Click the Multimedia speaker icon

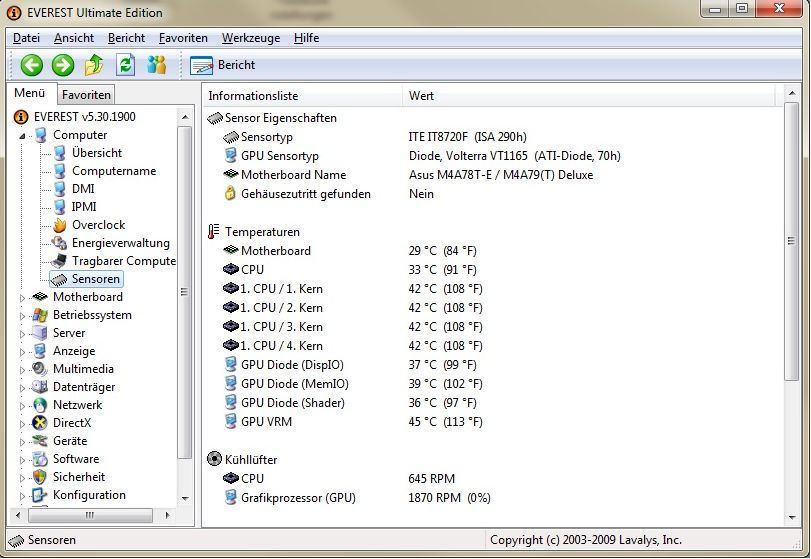coord(40,369)
